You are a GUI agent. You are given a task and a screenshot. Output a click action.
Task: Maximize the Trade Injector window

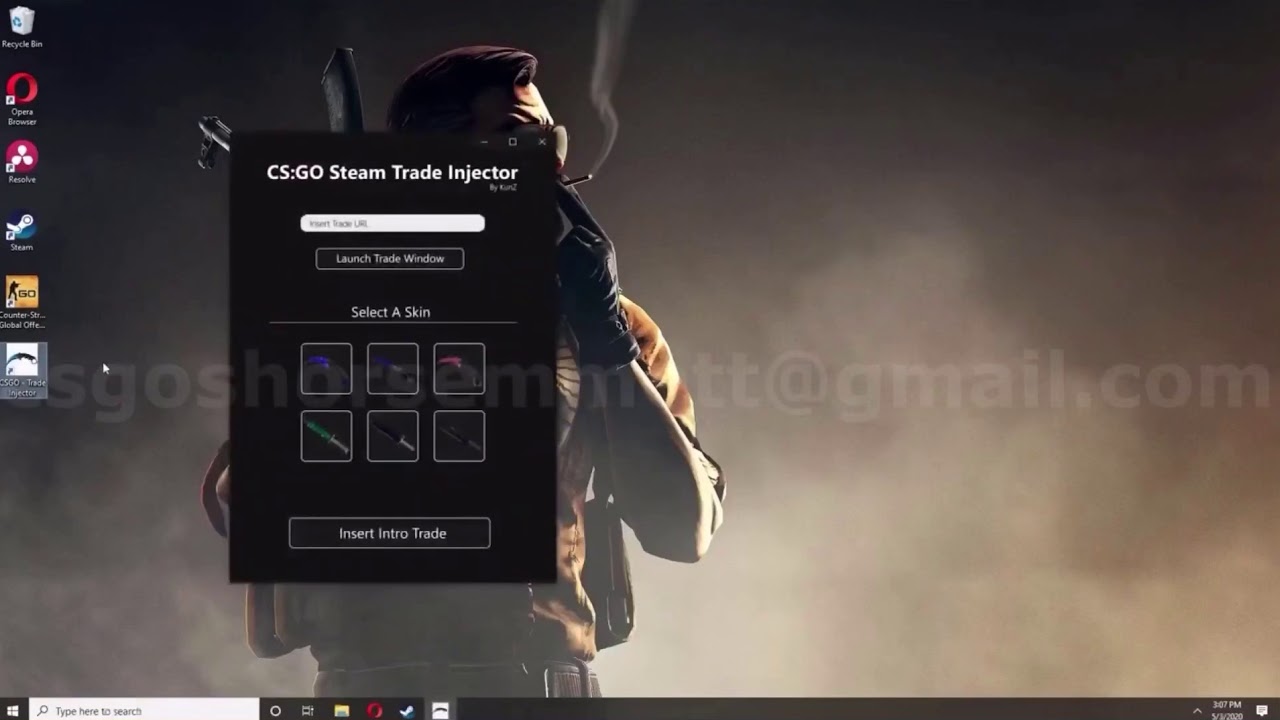coord(513,142)
